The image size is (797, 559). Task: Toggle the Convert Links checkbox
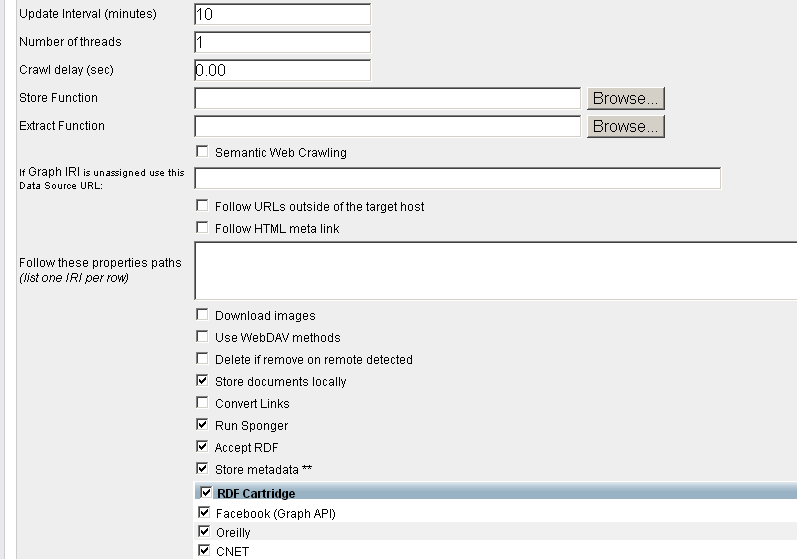(x=202, y=403)
